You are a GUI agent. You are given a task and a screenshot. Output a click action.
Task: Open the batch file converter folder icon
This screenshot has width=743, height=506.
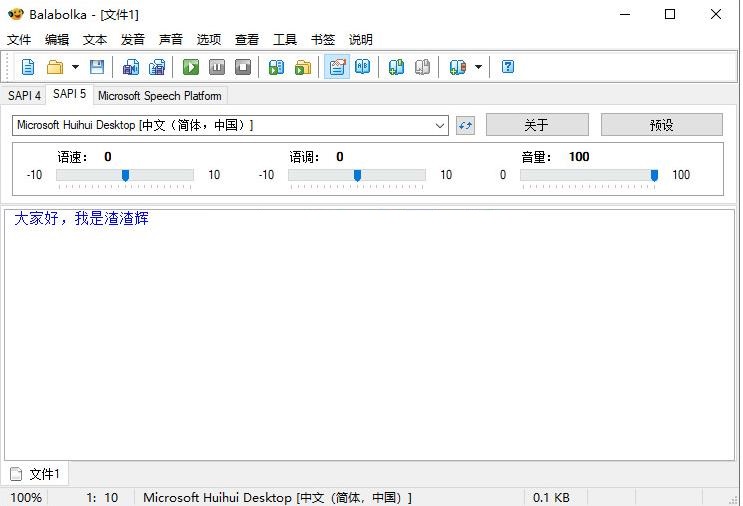[303, 67]
